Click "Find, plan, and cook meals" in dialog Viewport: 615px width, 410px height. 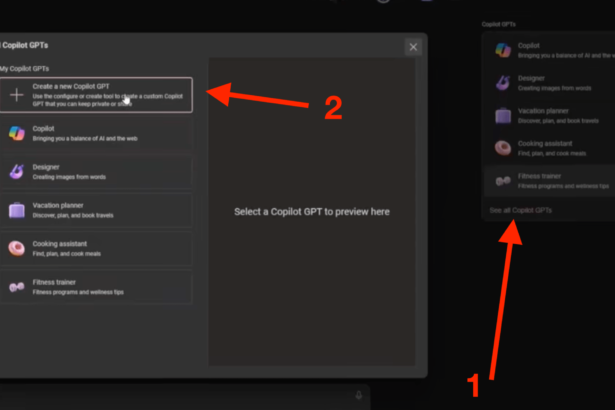click(x=67, y=254)
